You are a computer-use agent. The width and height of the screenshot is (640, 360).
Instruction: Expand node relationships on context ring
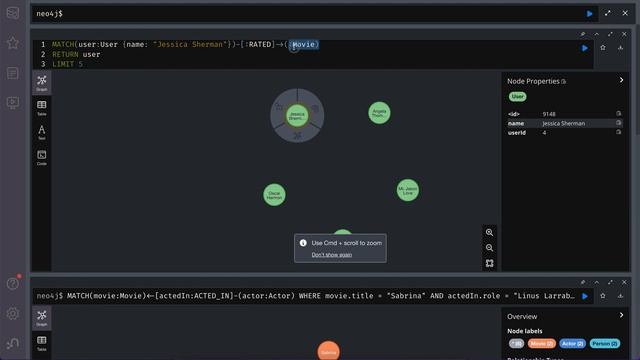tap(298, 136)
